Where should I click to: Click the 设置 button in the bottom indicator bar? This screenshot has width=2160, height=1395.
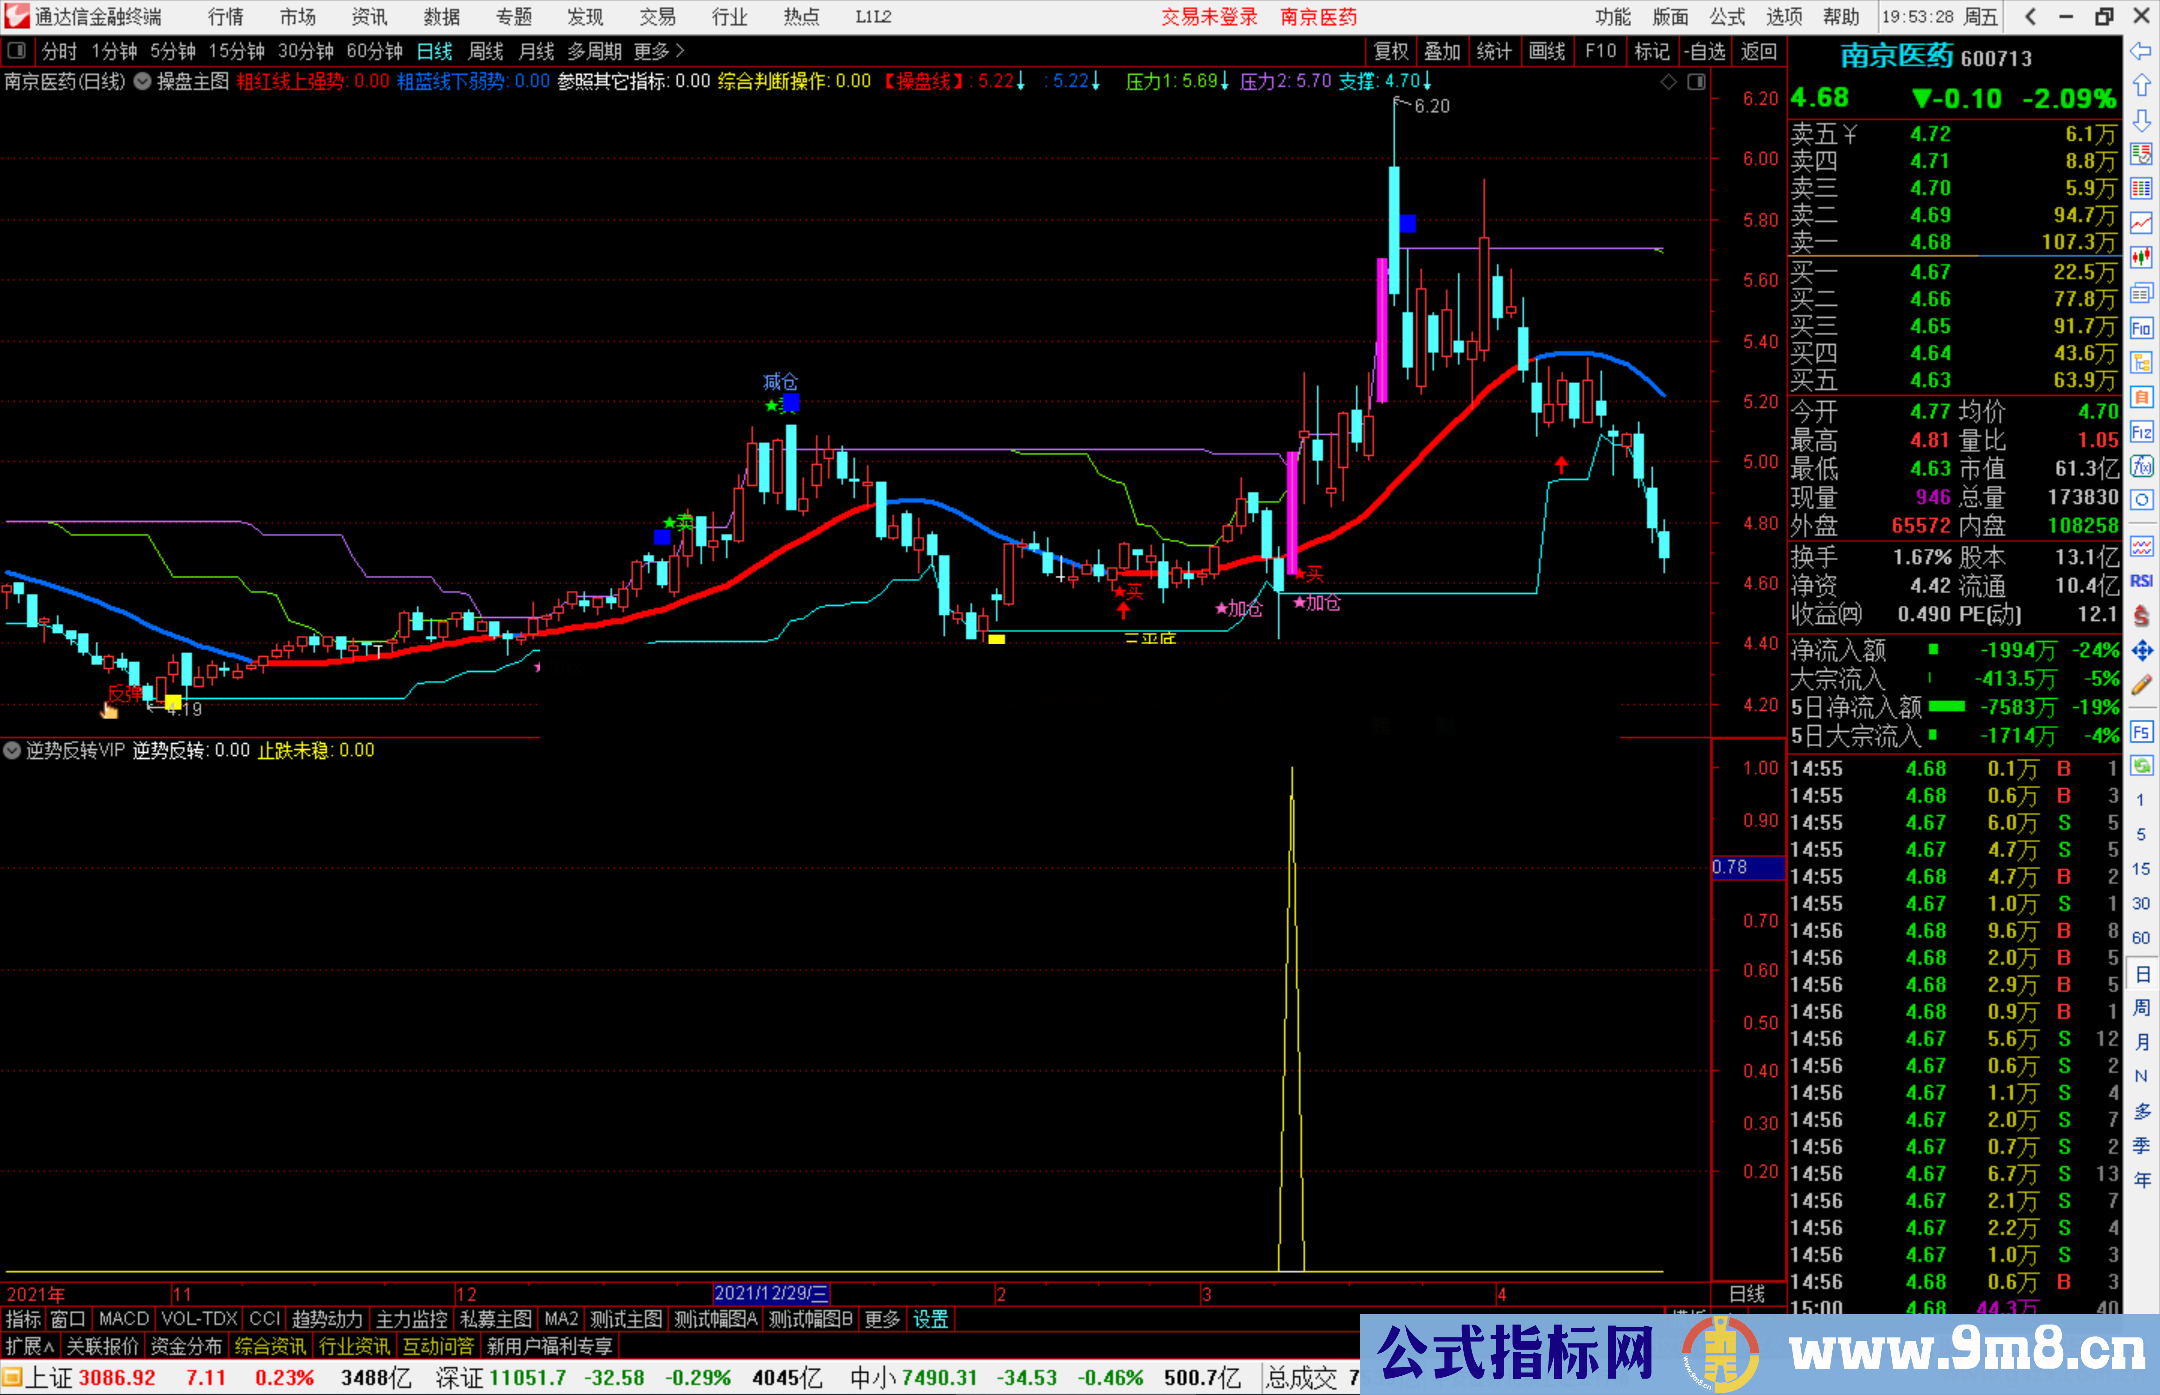[930, 1319]
